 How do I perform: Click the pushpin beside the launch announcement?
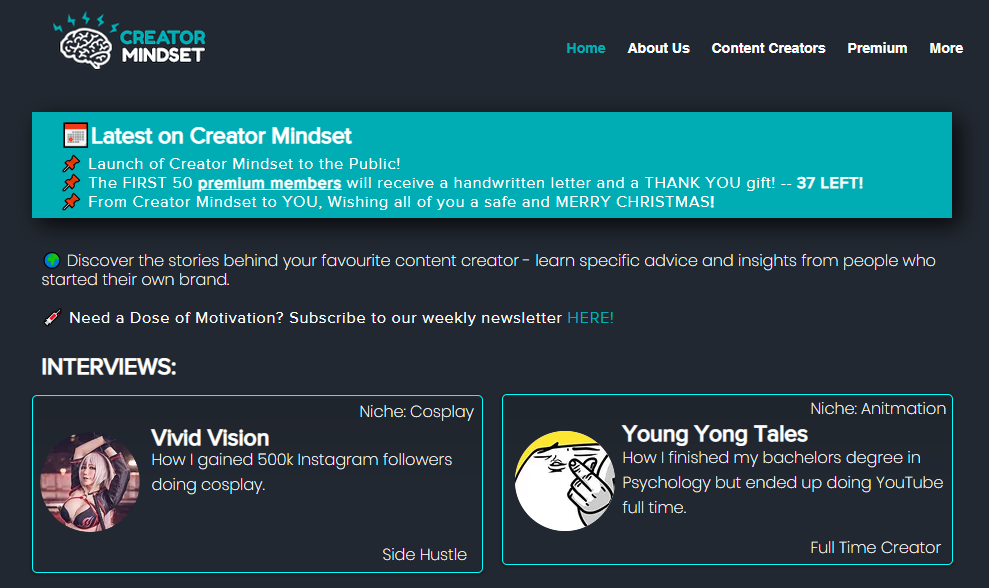[71, 163]
